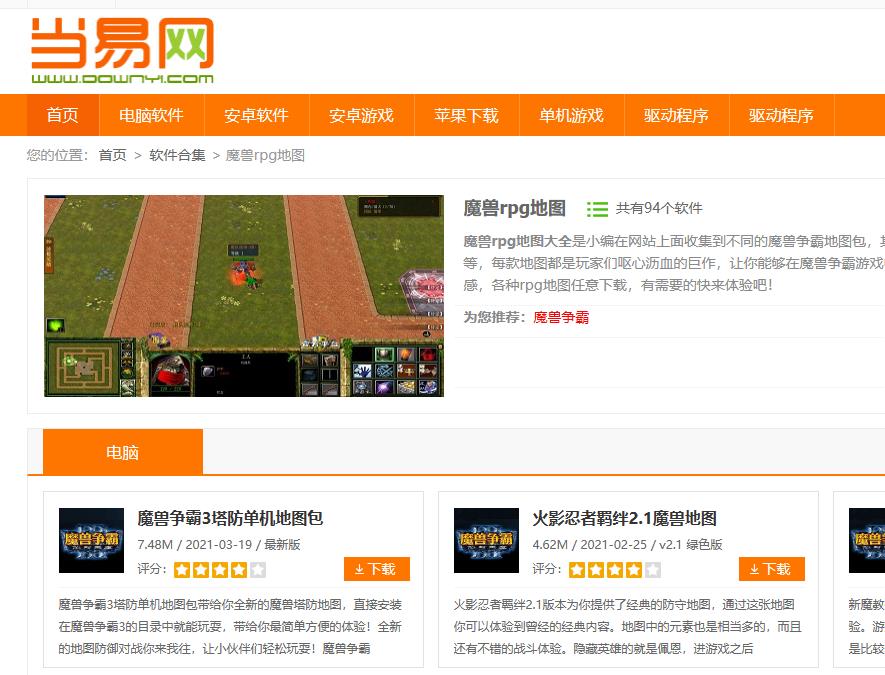Open the Warcraft game screenshot banner image

click(x=244, y=296)
